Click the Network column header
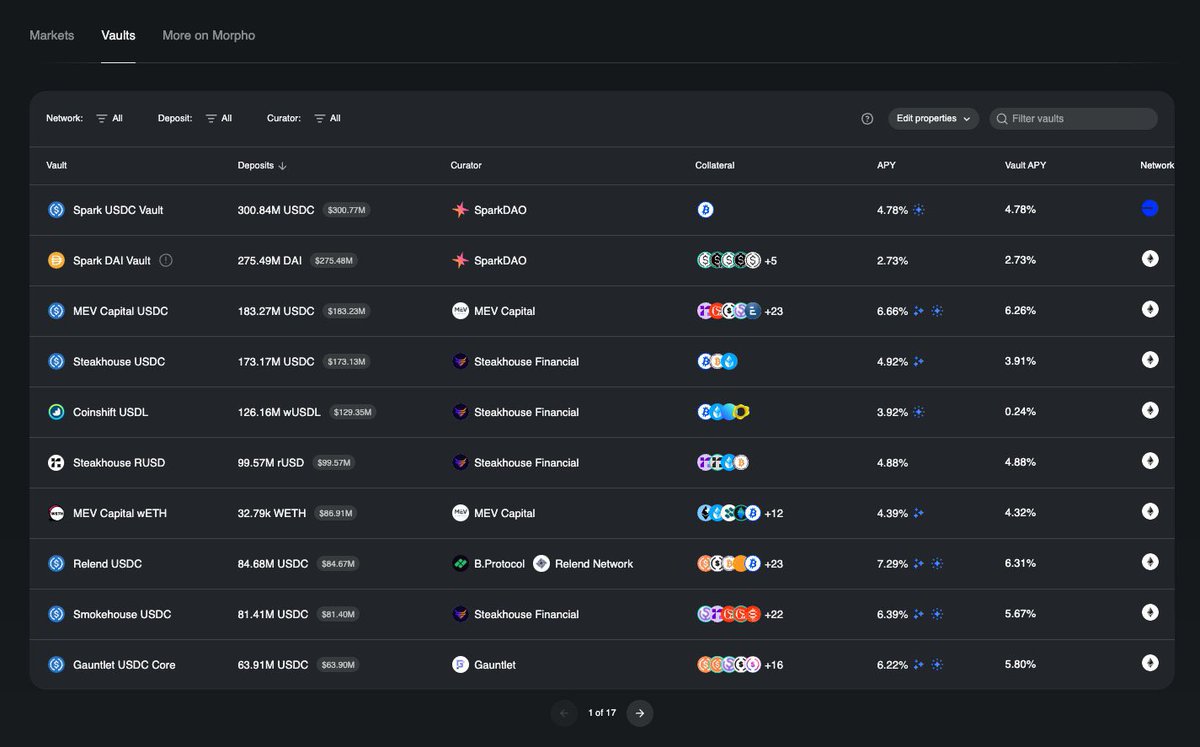Screen dimensions: 1200x747 pos(1157,165)
